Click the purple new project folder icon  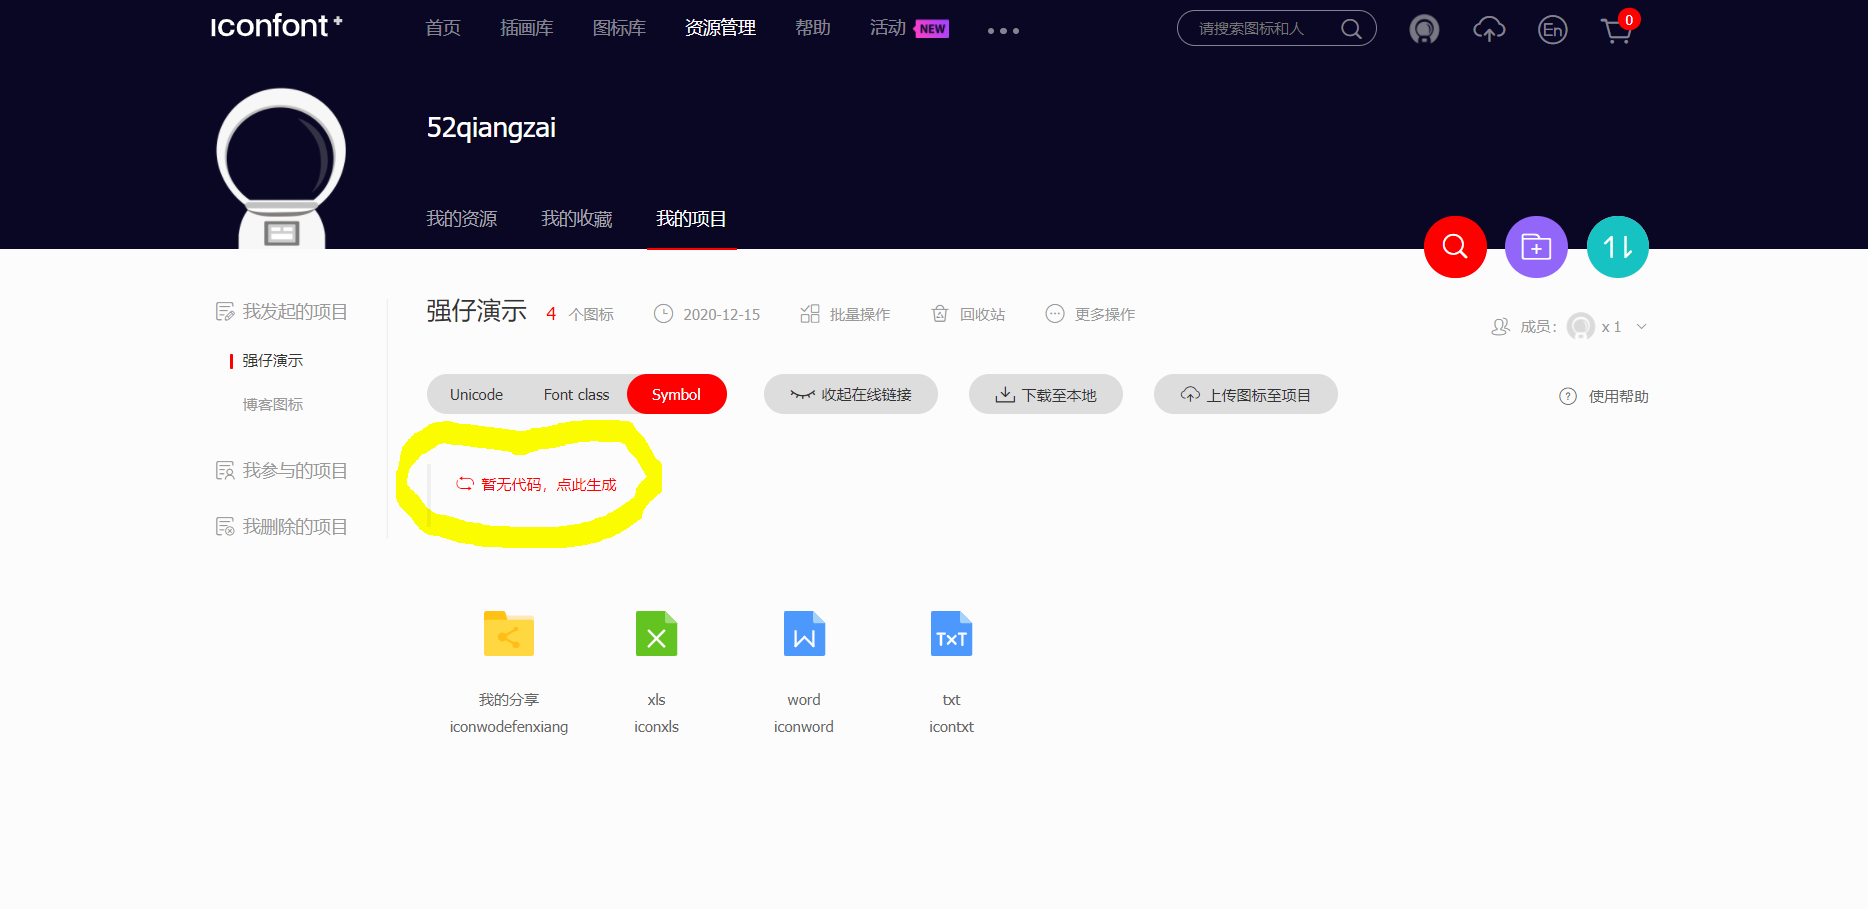click(x=1536, y=247)
